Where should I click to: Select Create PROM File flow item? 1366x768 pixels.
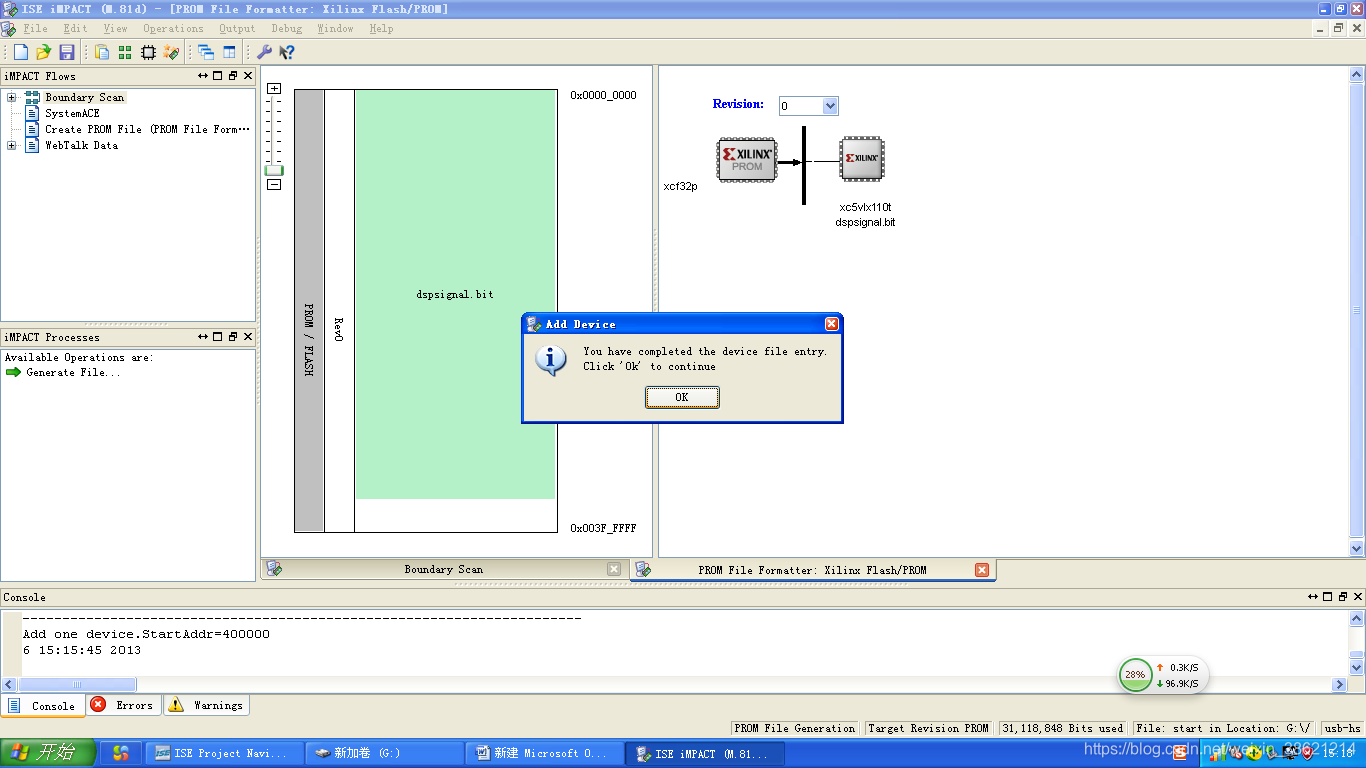point(147,129)
